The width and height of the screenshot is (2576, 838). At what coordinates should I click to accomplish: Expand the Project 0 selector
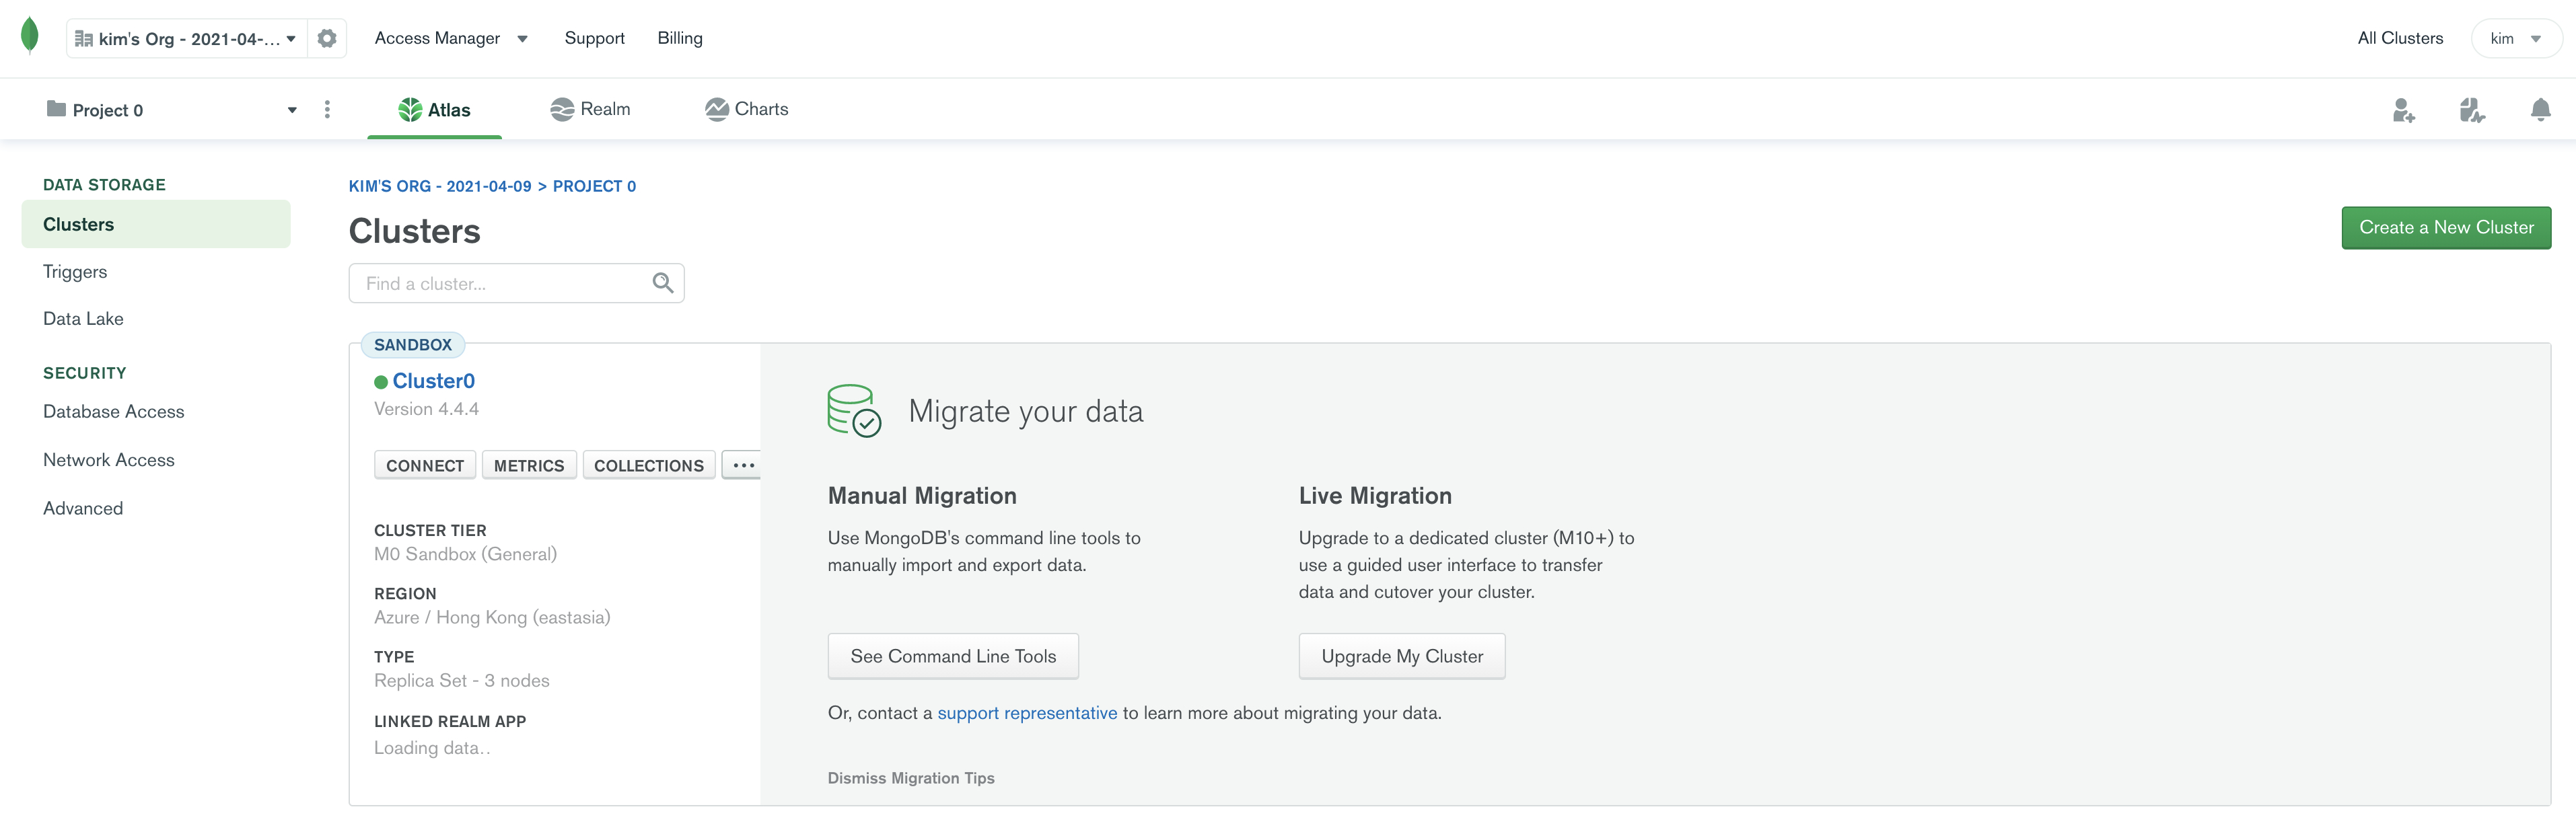click(172, 110)
